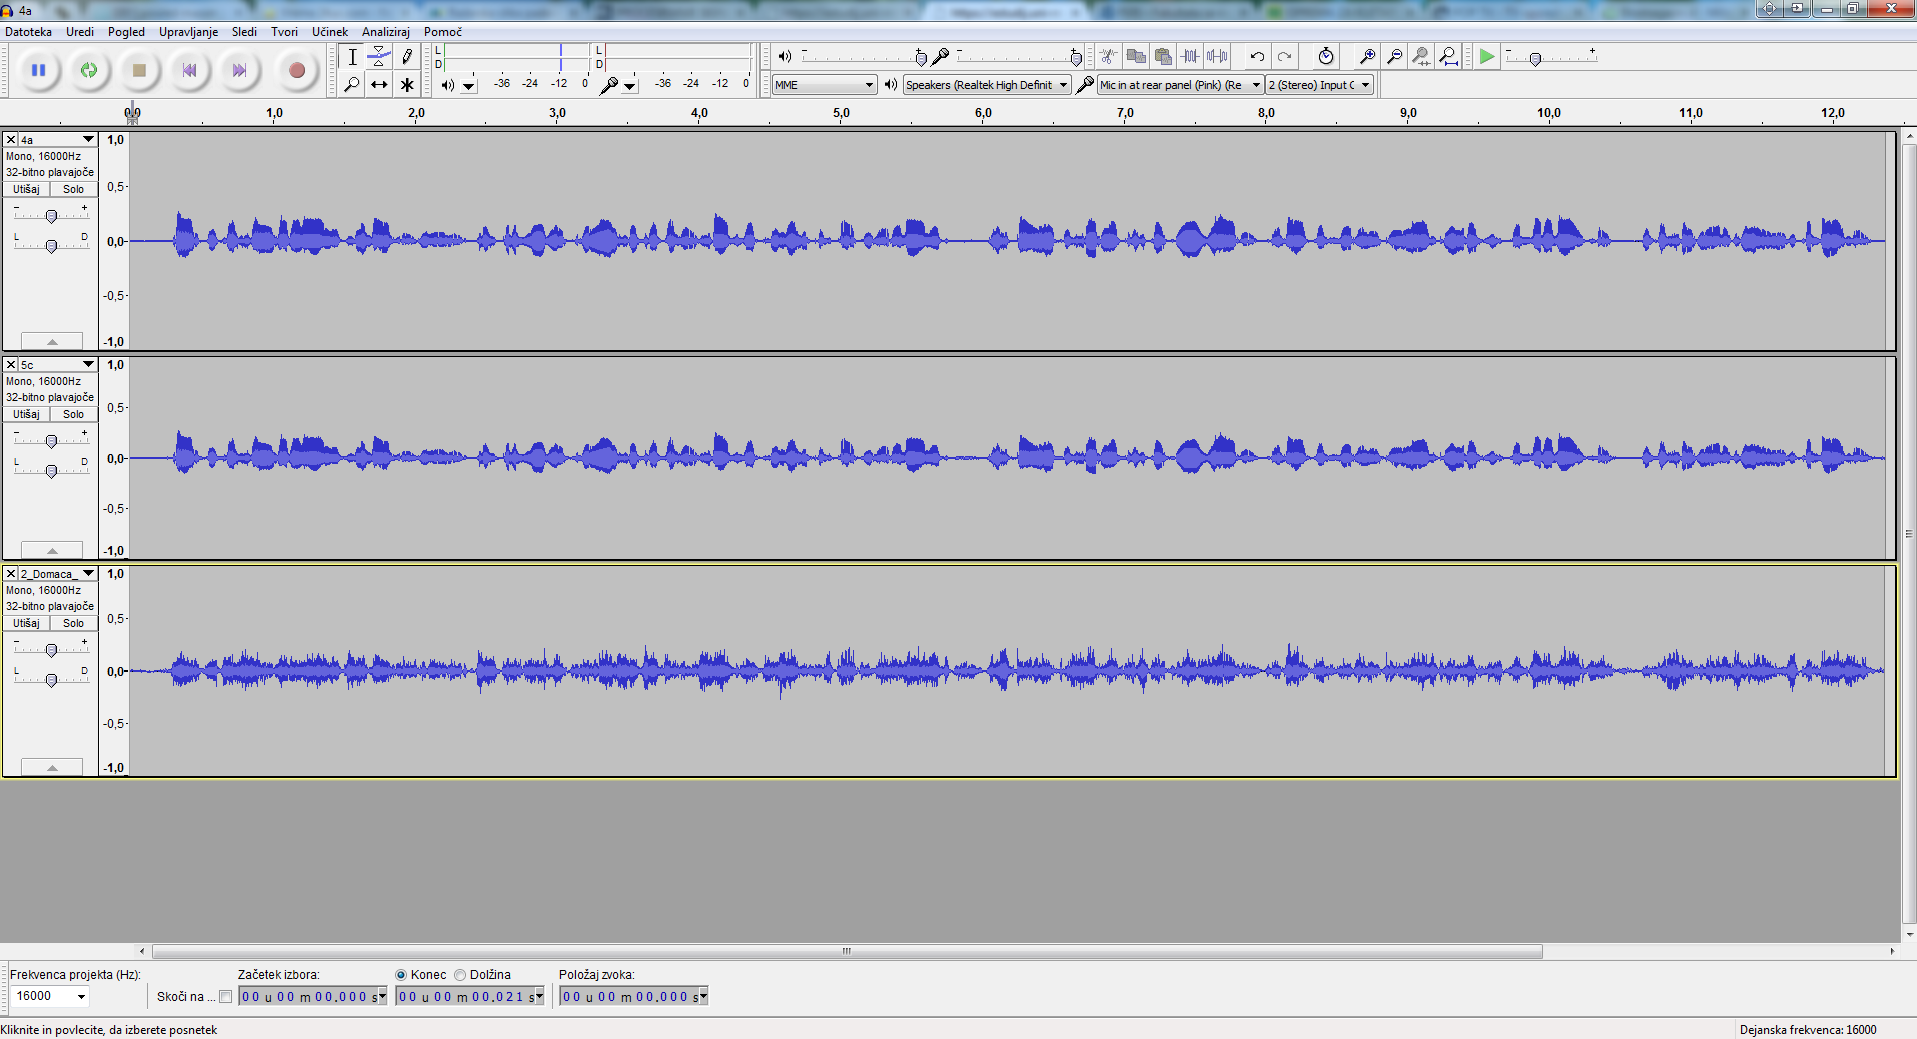Select the Envelope tool

coord(379,56)
